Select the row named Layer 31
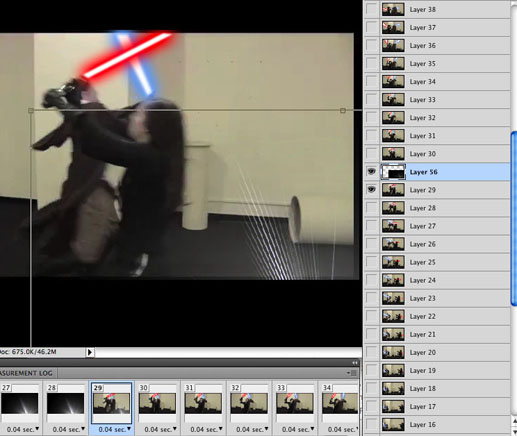The height and width of the screenshot is (436, 517). (x=437, y=136)
